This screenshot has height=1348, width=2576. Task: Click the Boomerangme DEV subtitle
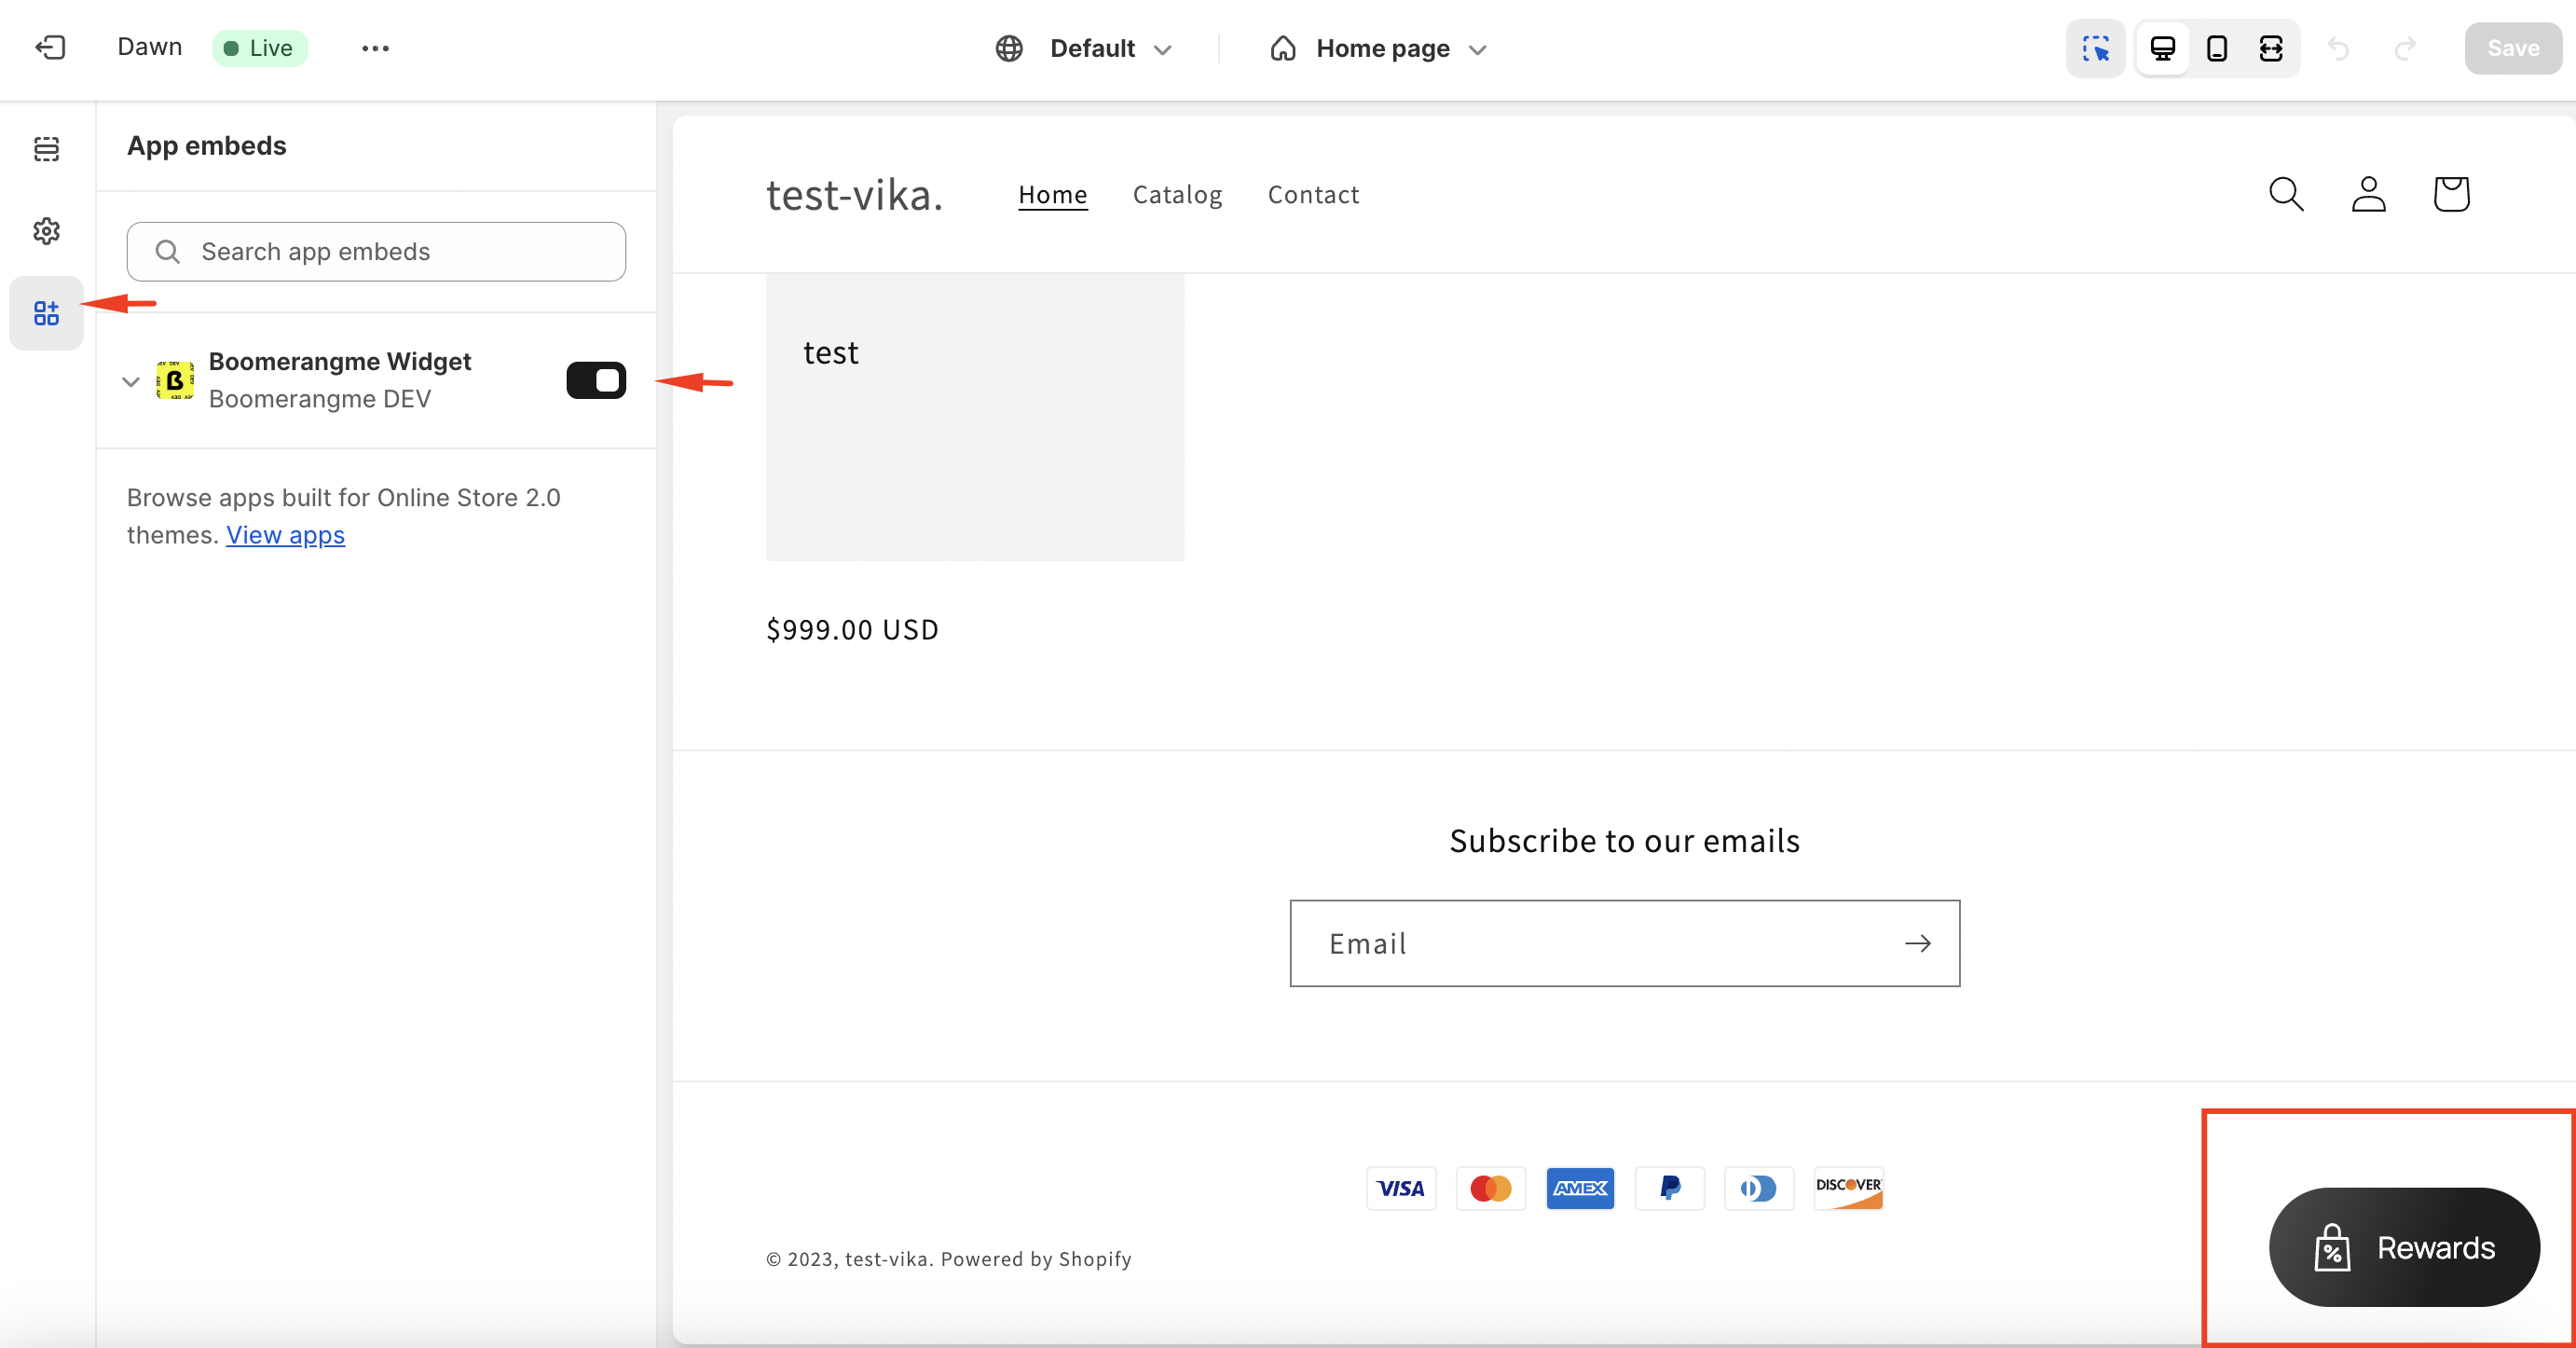320,399
